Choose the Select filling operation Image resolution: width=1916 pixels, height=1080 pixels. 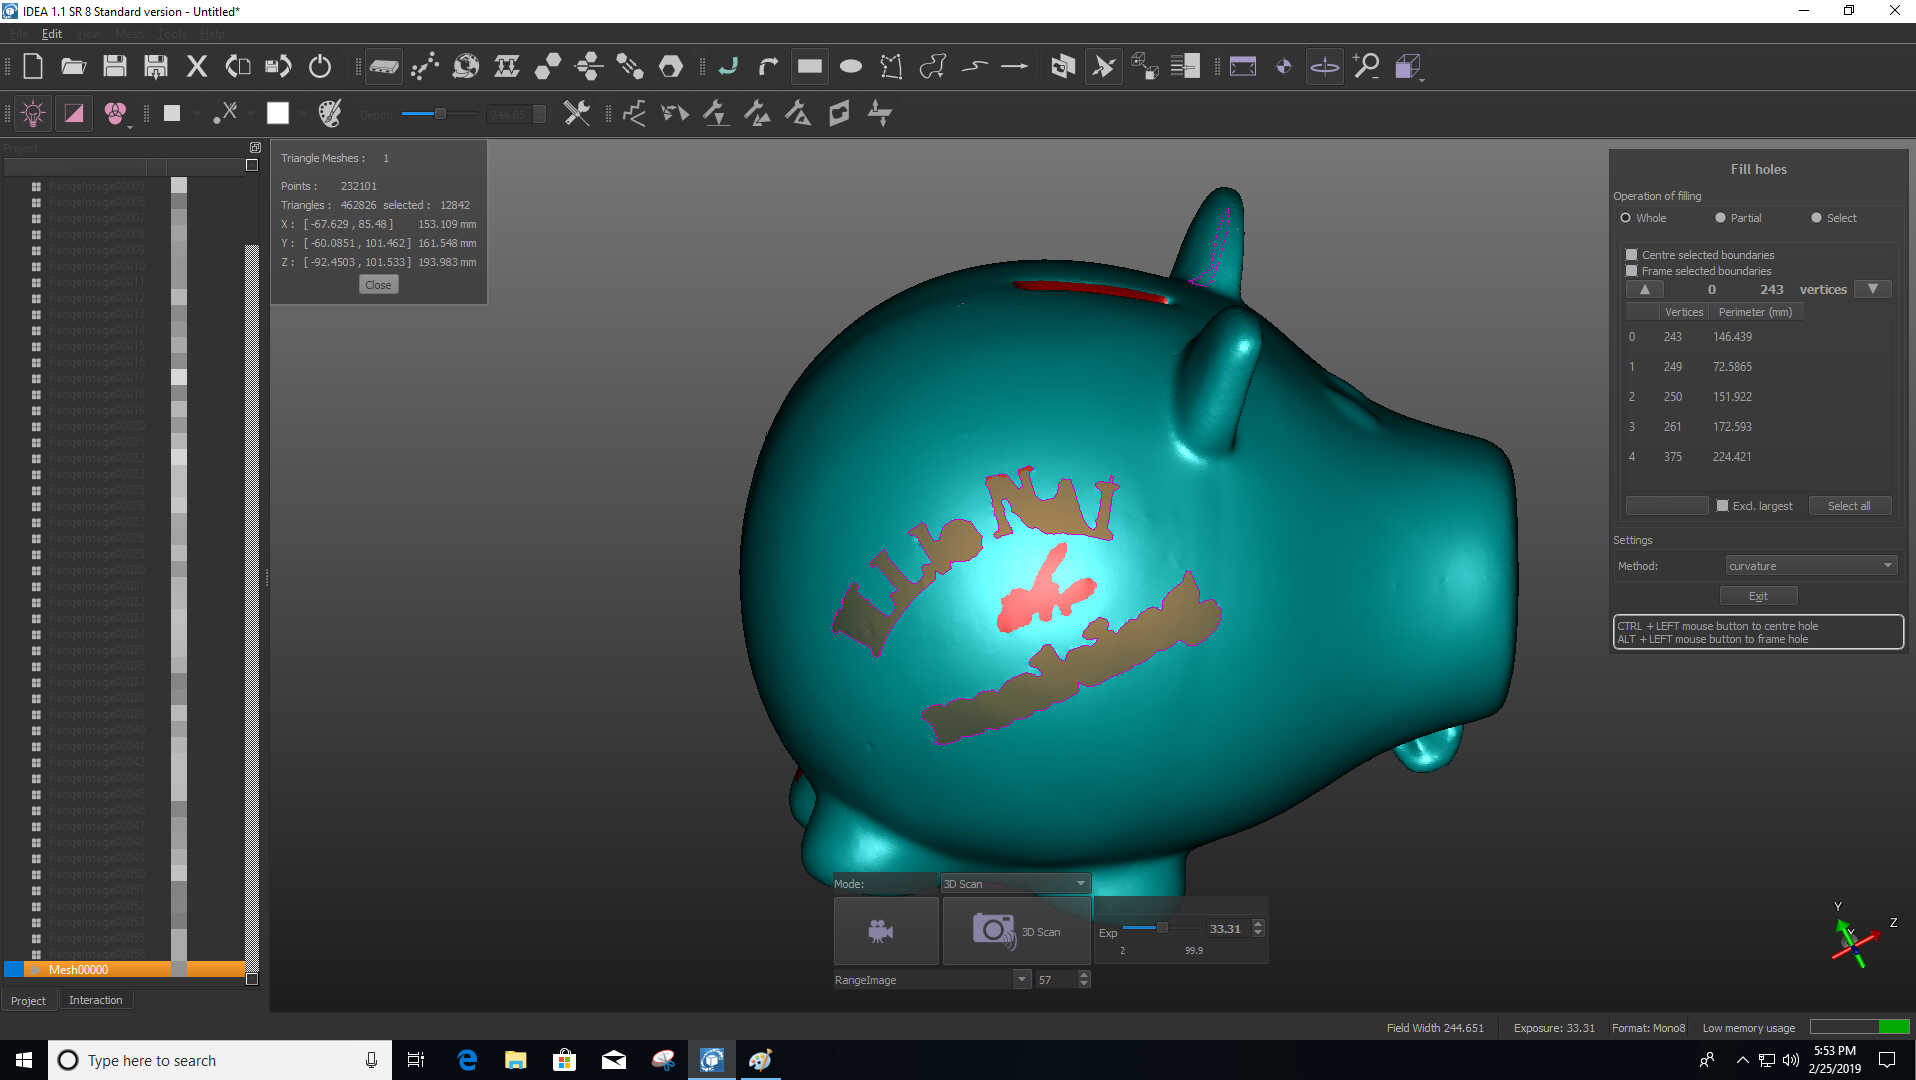[x=1834, y=218]
